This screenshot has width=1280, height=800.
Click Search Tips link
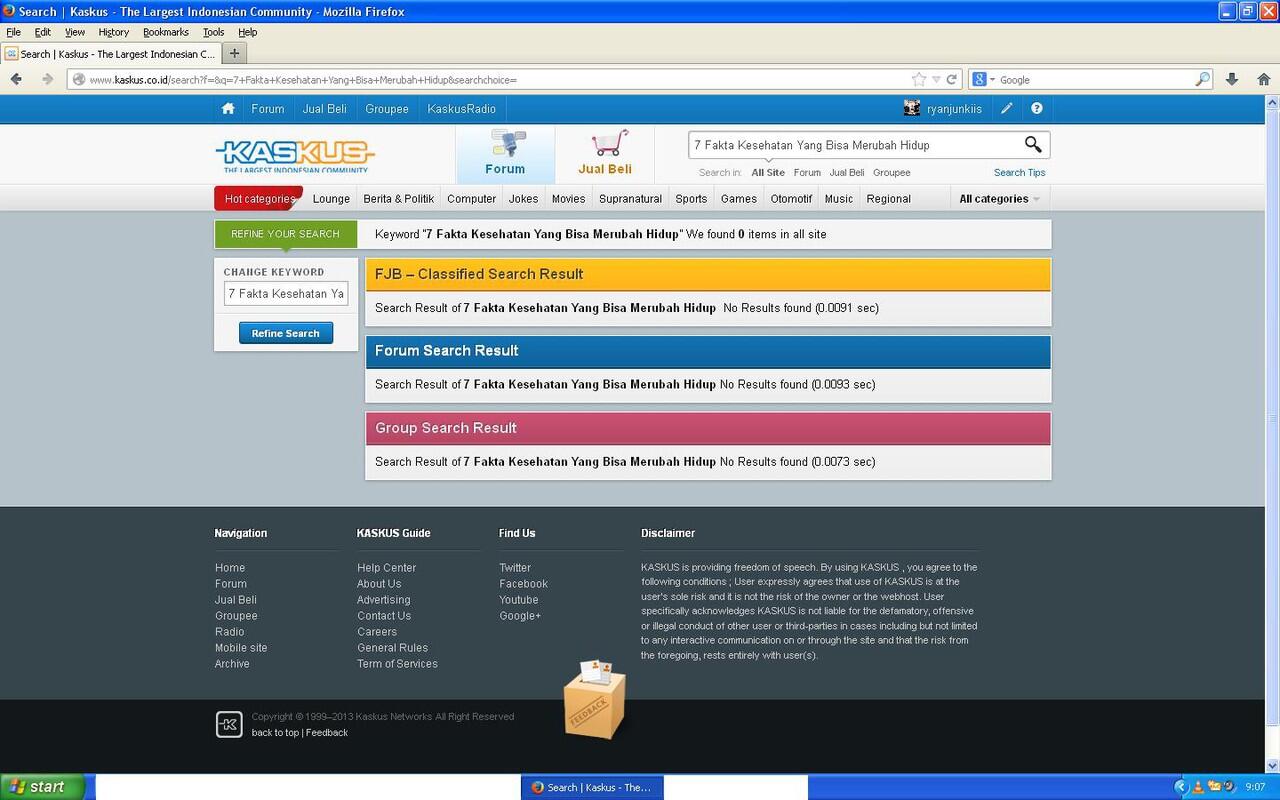1020,173
